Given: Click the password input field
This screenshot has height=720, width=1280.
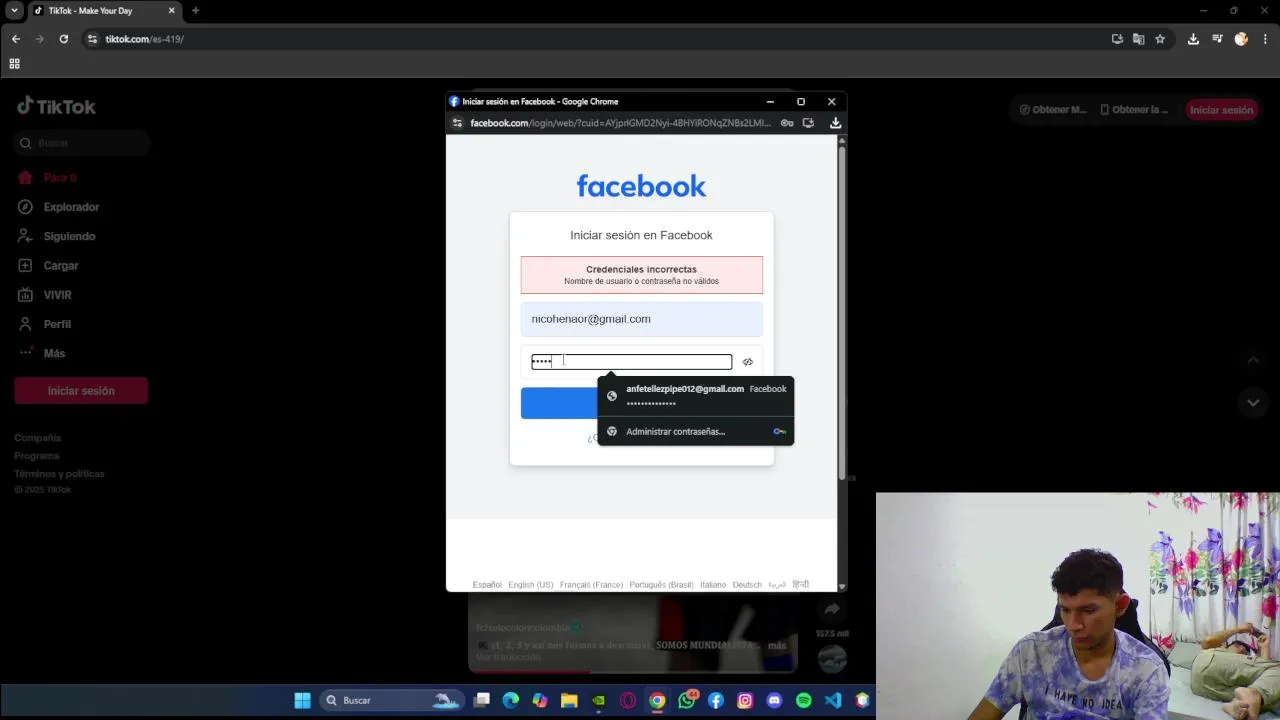Looking at the screenshot, I should pos(631,362).
